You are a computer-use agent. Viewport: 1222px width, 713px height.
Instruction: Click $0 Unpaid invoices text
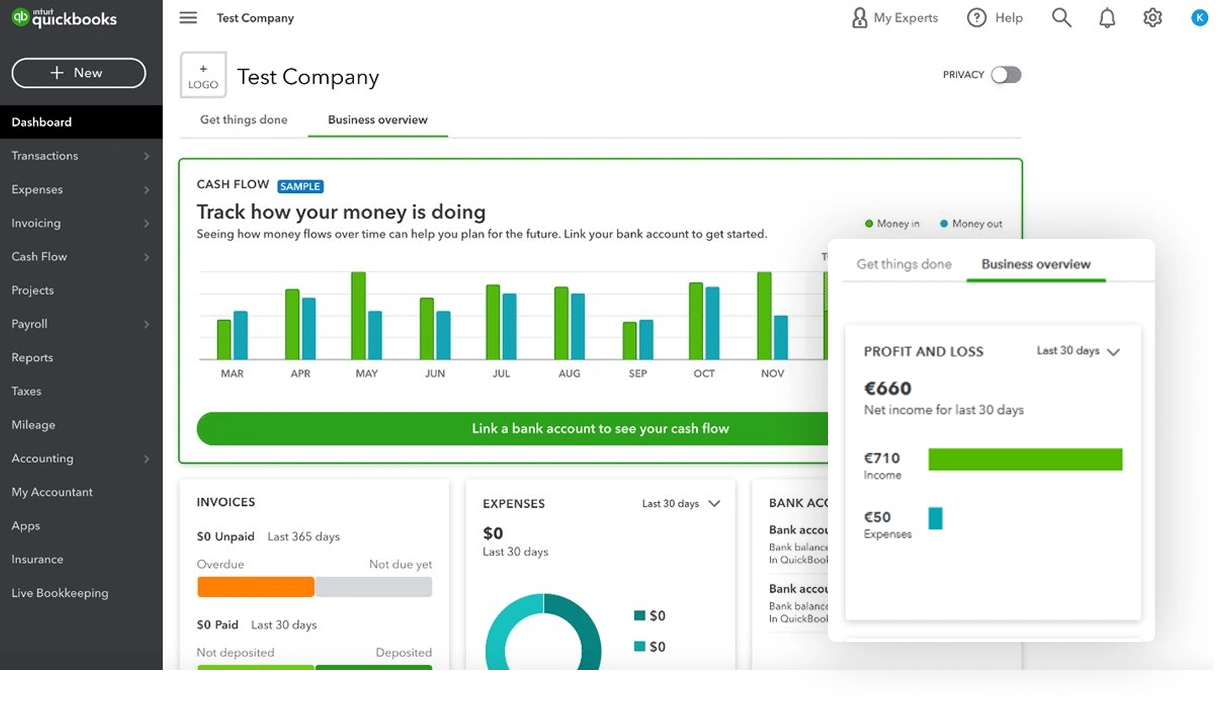coord(226,536)
